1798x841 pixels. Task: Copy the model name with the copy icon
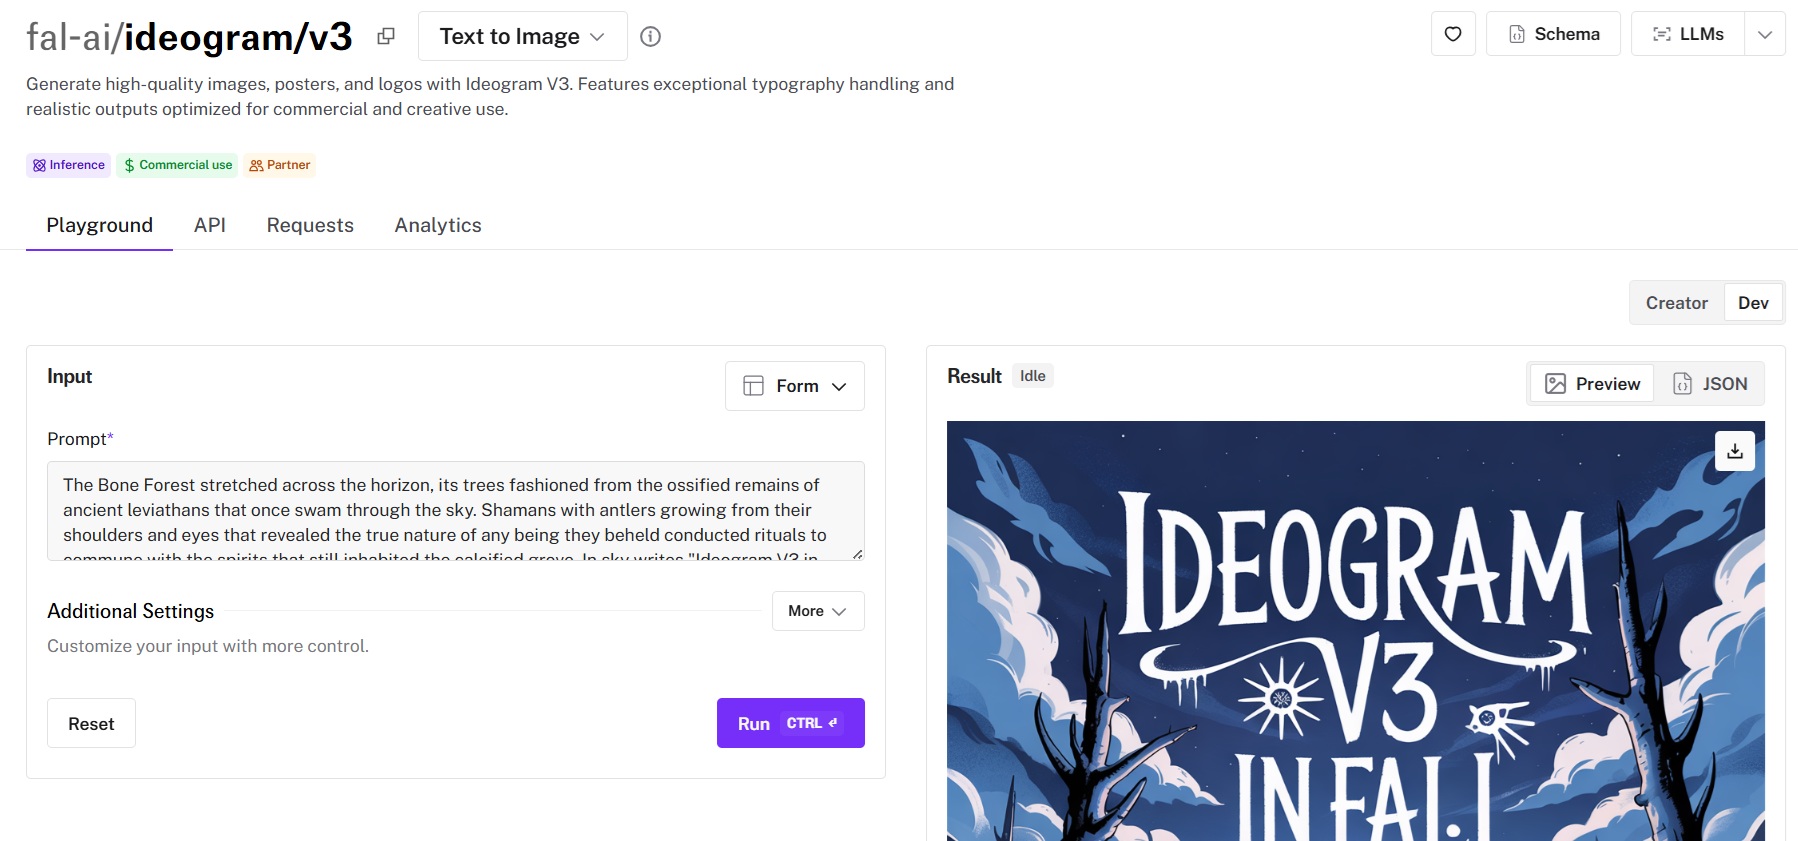pyautogui.click(x=386, y=37)
